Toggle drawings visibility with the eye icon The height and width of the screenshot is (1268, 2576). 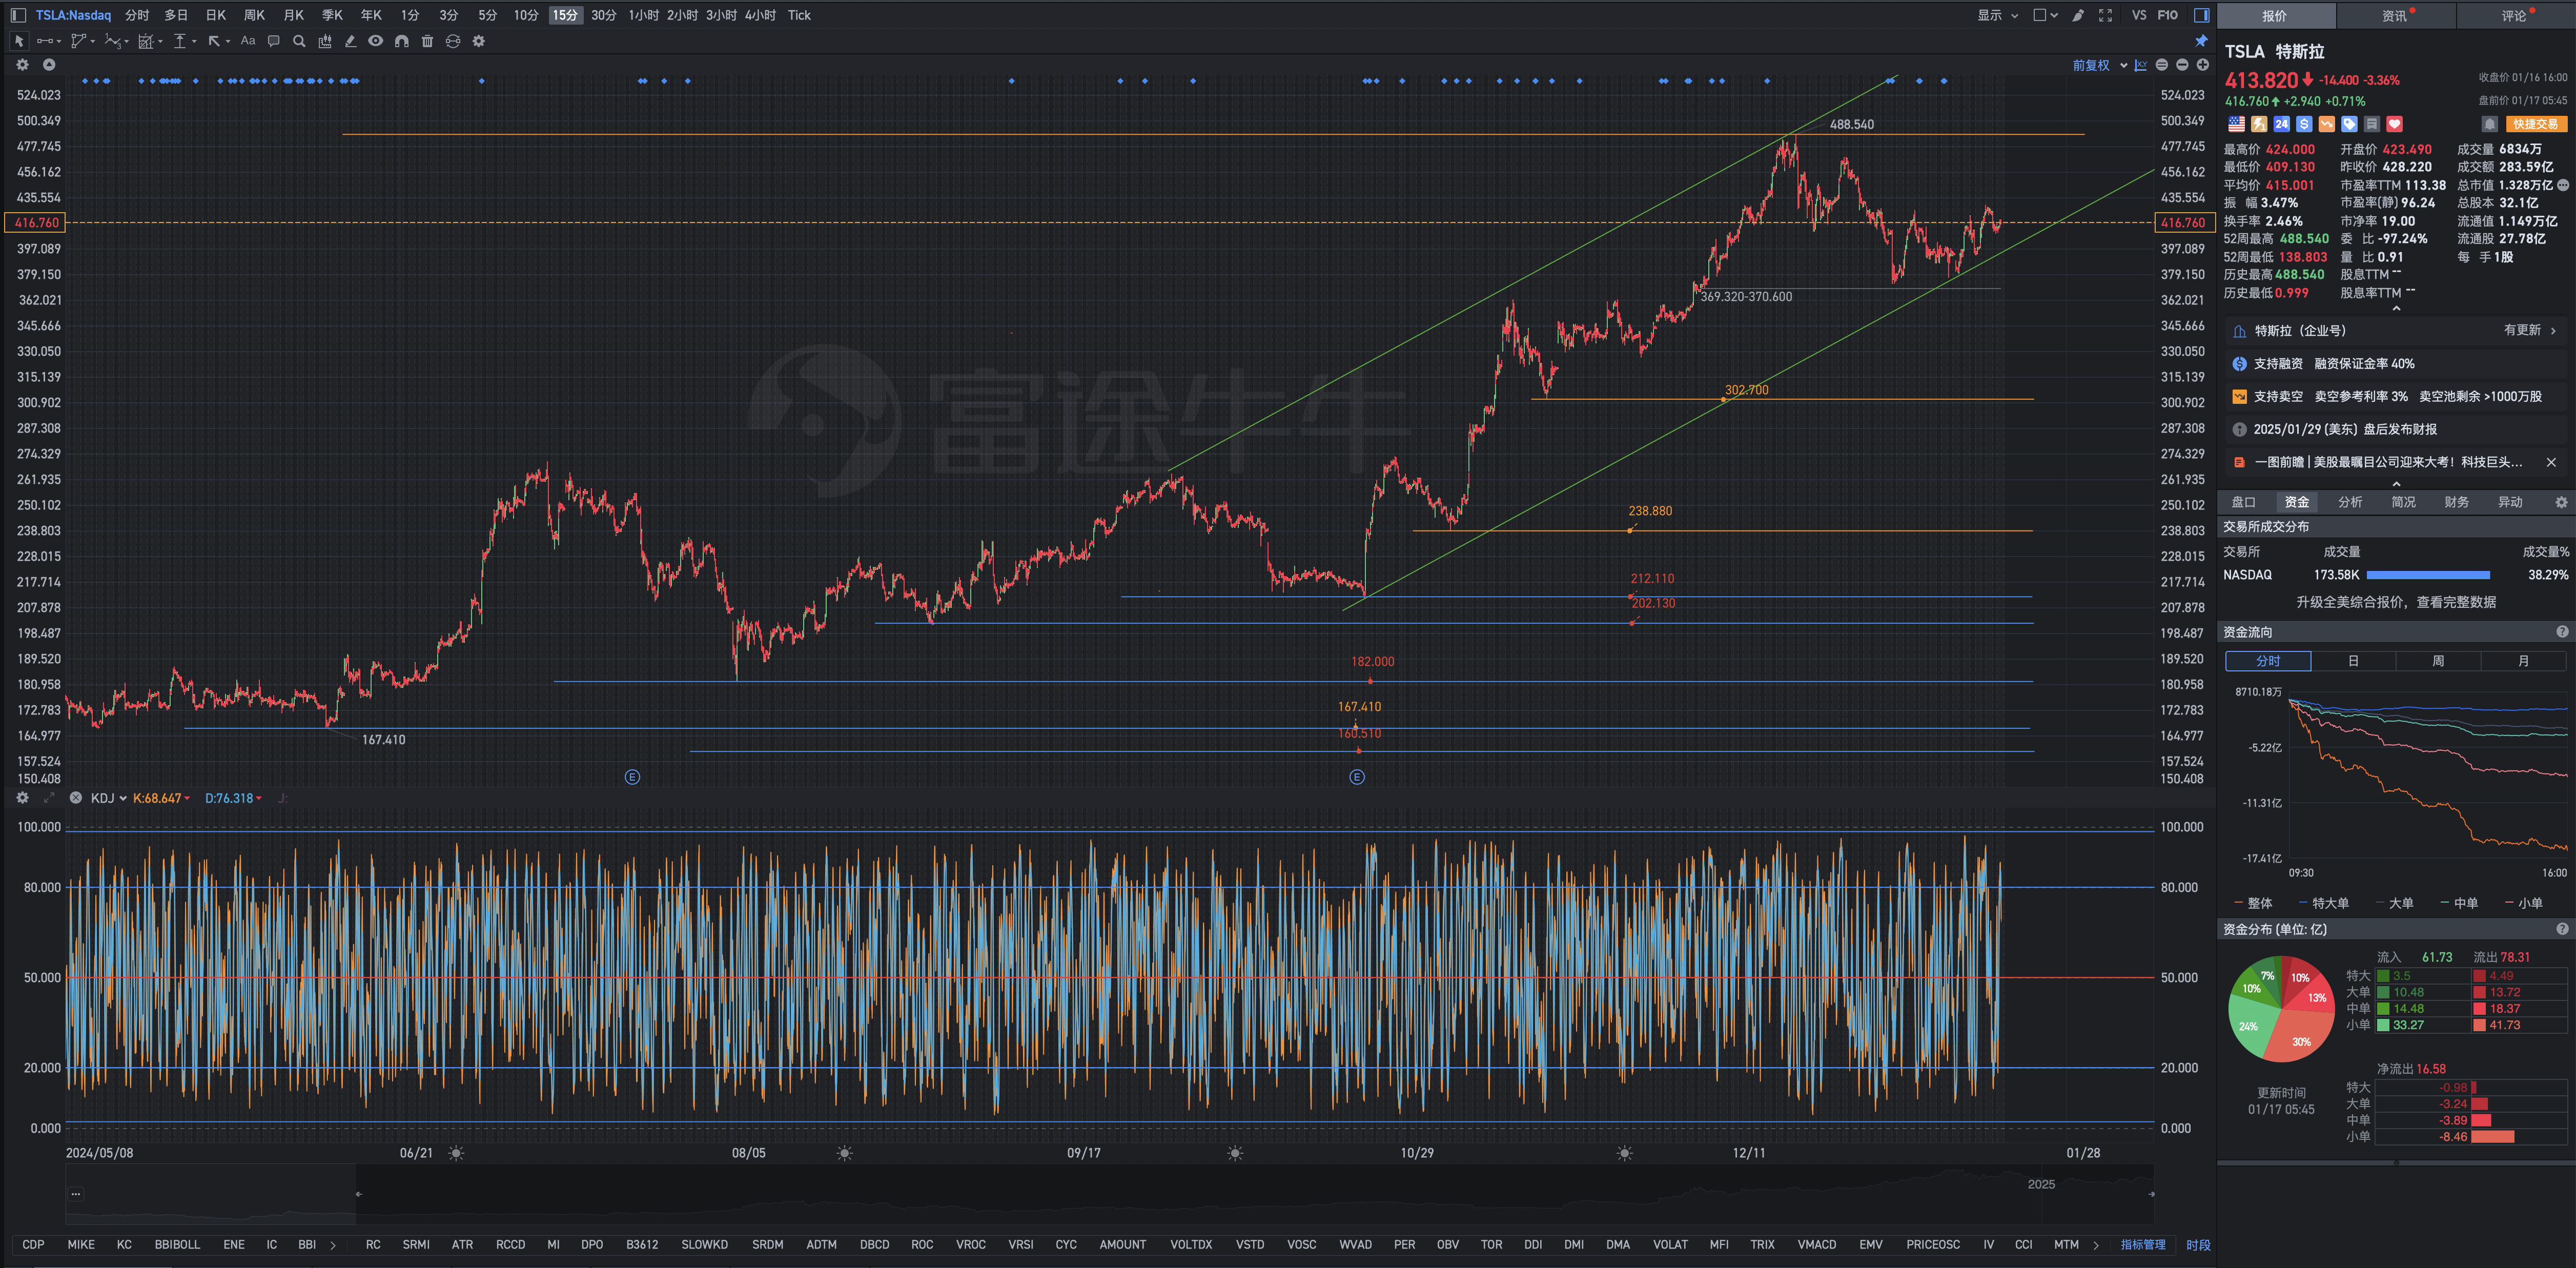coord(375,41)
